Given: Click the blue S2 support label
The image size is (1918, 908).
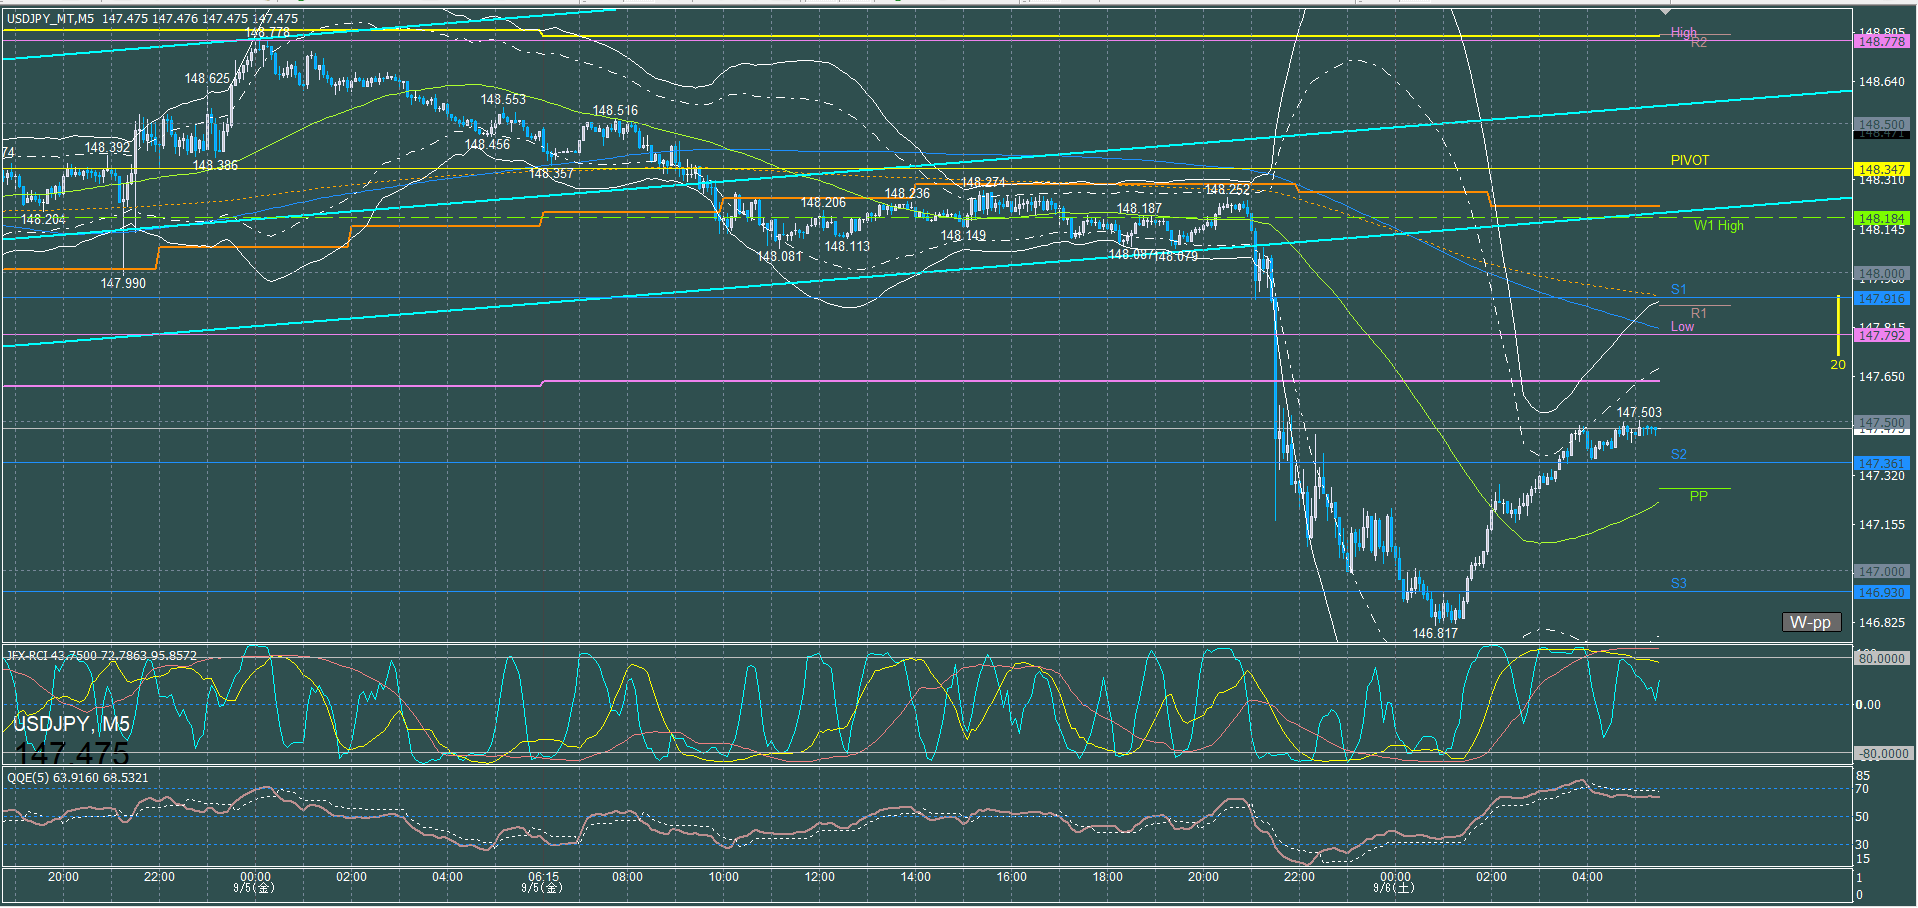Looking at the screenshot, I should [x=1678, y=454].
